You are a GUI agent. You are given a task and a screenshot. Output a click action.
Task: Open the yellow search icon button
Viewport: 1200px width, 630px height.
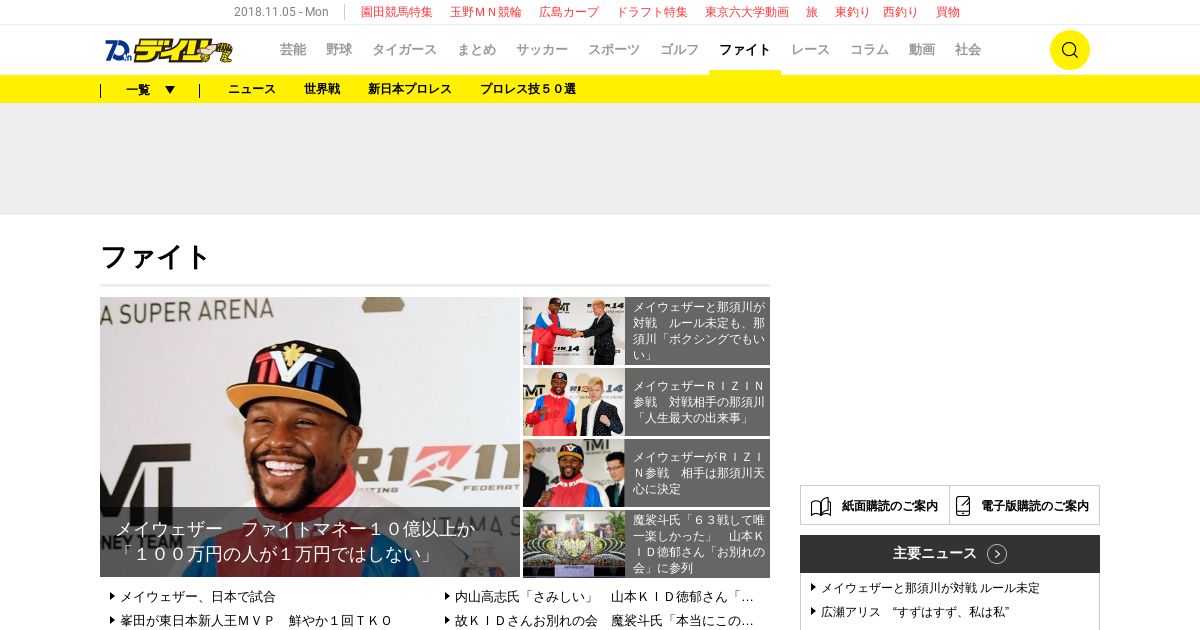tap(1069, 50)
